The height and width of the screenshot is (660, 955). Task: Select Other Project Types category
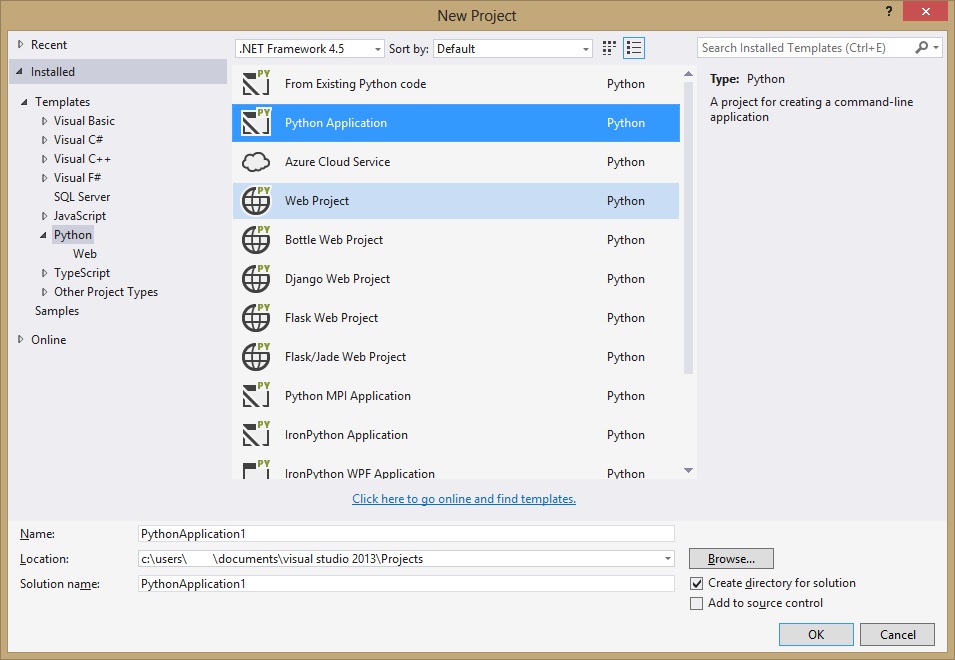[x=106, y=292]
